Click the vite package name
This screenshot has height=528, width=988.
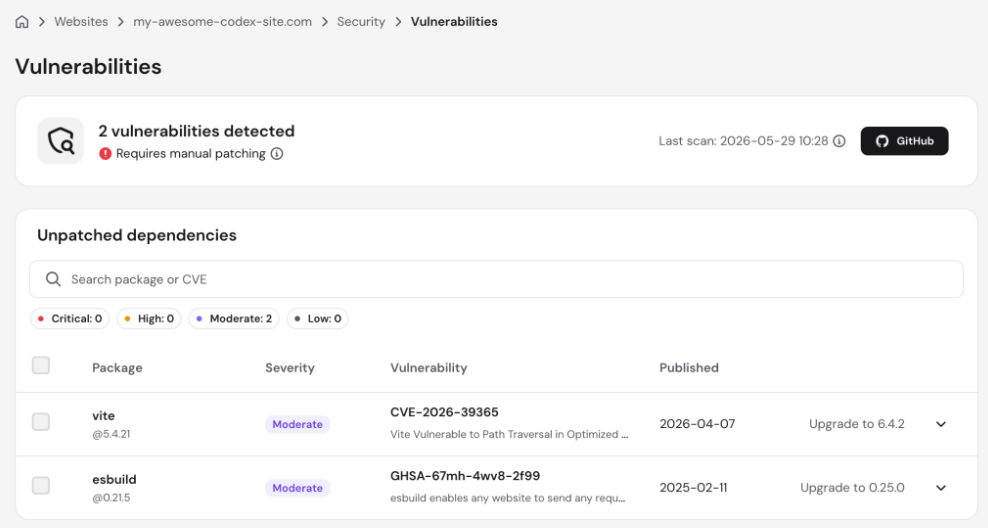(x=103, y=416)
